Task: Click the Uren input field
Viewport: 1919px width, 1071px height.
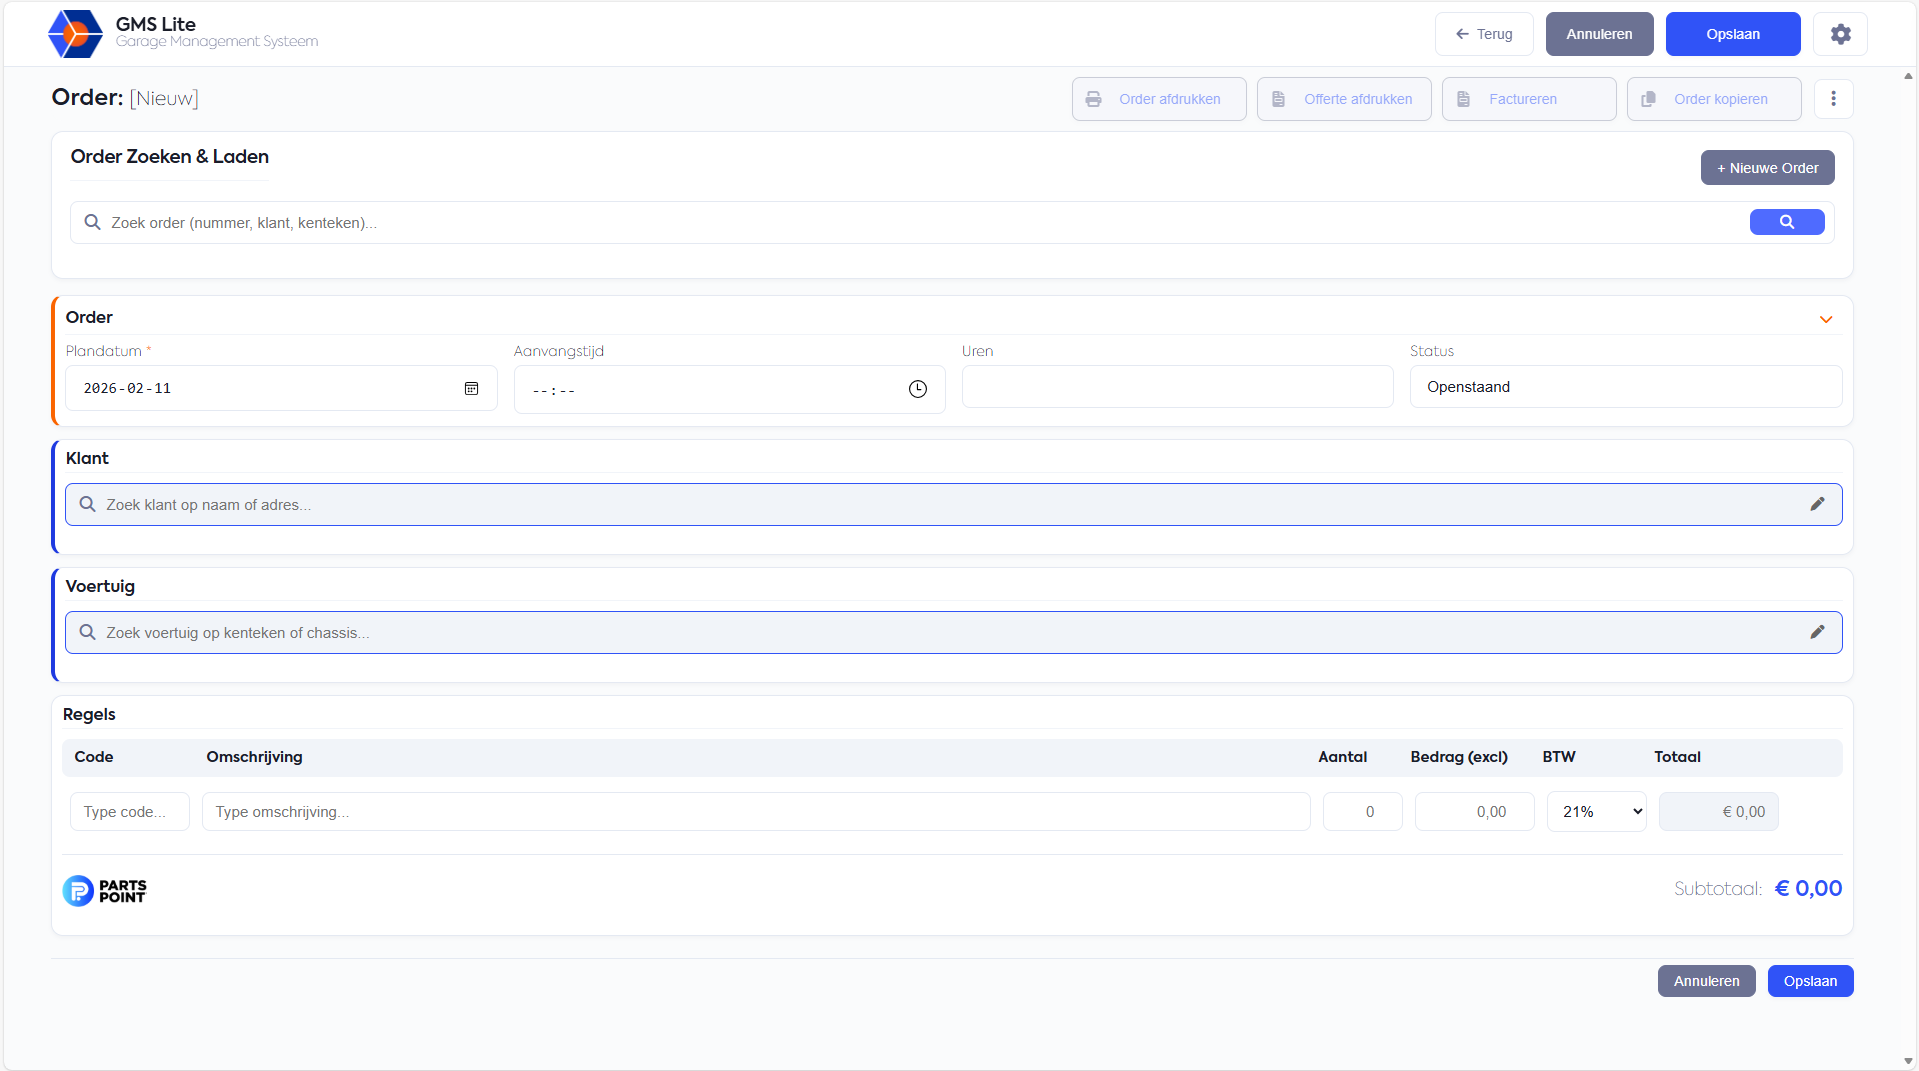Action: [x=1177, y=387]
